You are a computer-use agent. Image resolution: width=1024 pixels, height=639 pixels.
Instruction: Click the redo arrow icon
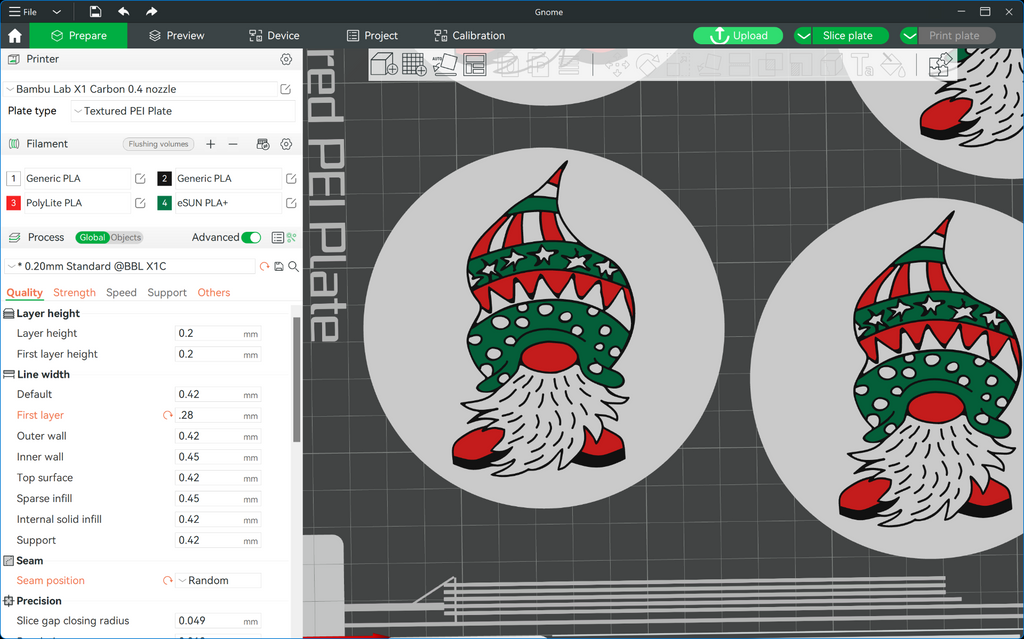[152, 12]
